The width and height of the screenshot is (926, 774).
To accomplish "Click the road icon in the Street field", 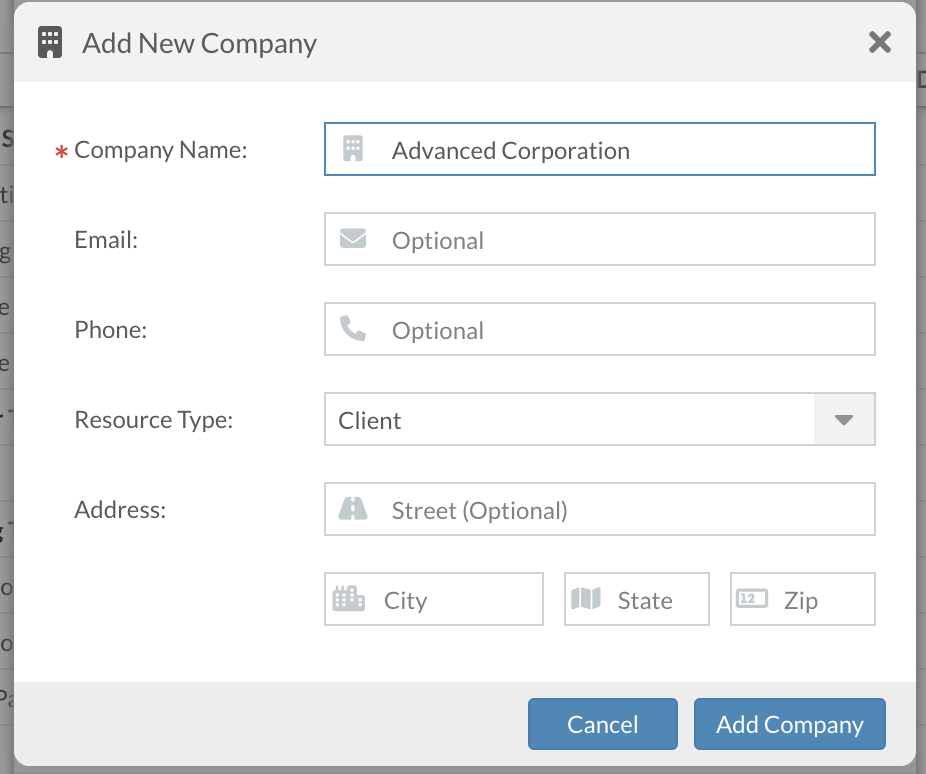I will [x=352, y=509].
